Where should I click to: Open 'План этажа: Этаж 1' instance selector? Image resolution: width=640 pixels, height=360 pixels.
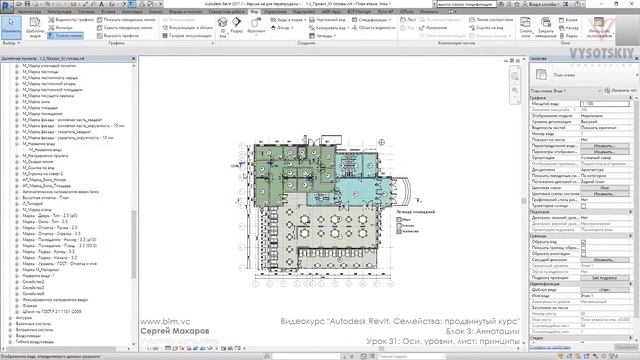point(566,91)
